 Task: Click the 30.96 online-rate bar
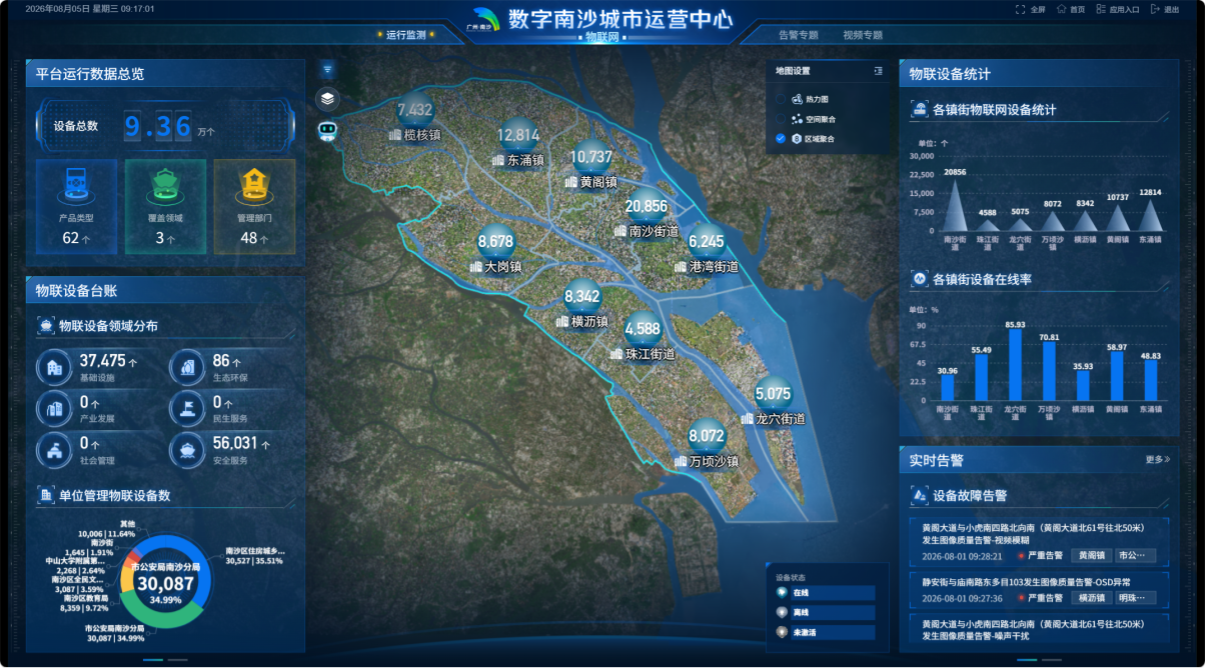[947, 388]
